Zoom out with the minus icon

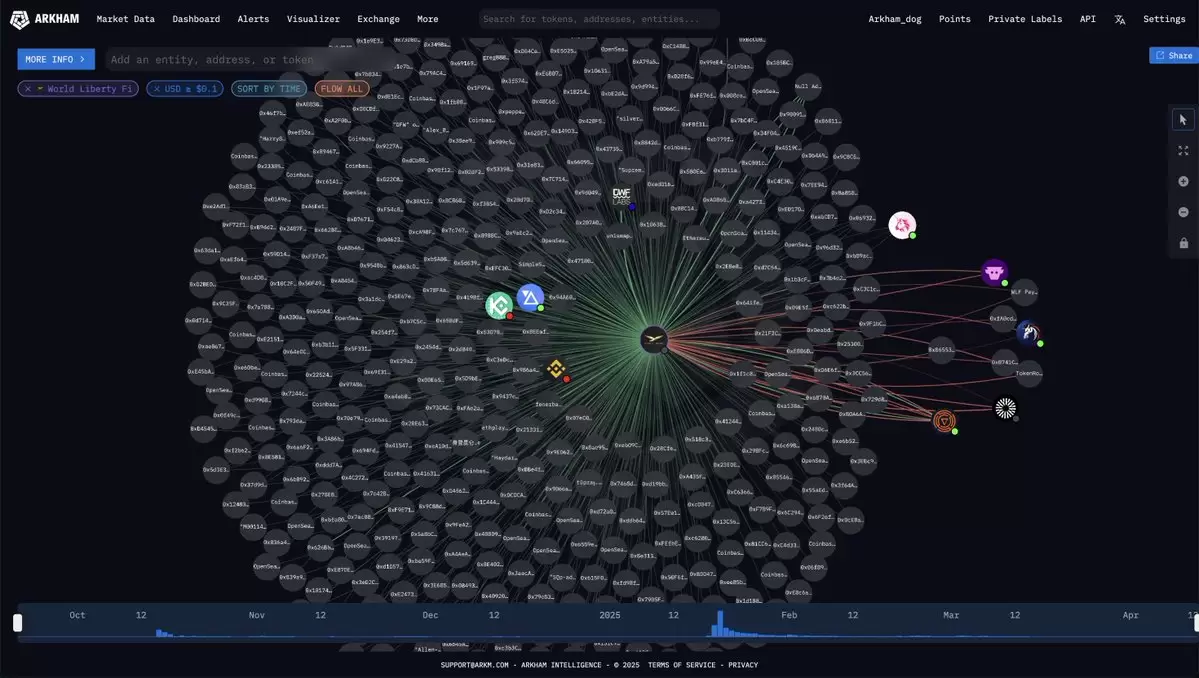(x=1183, y=212)
